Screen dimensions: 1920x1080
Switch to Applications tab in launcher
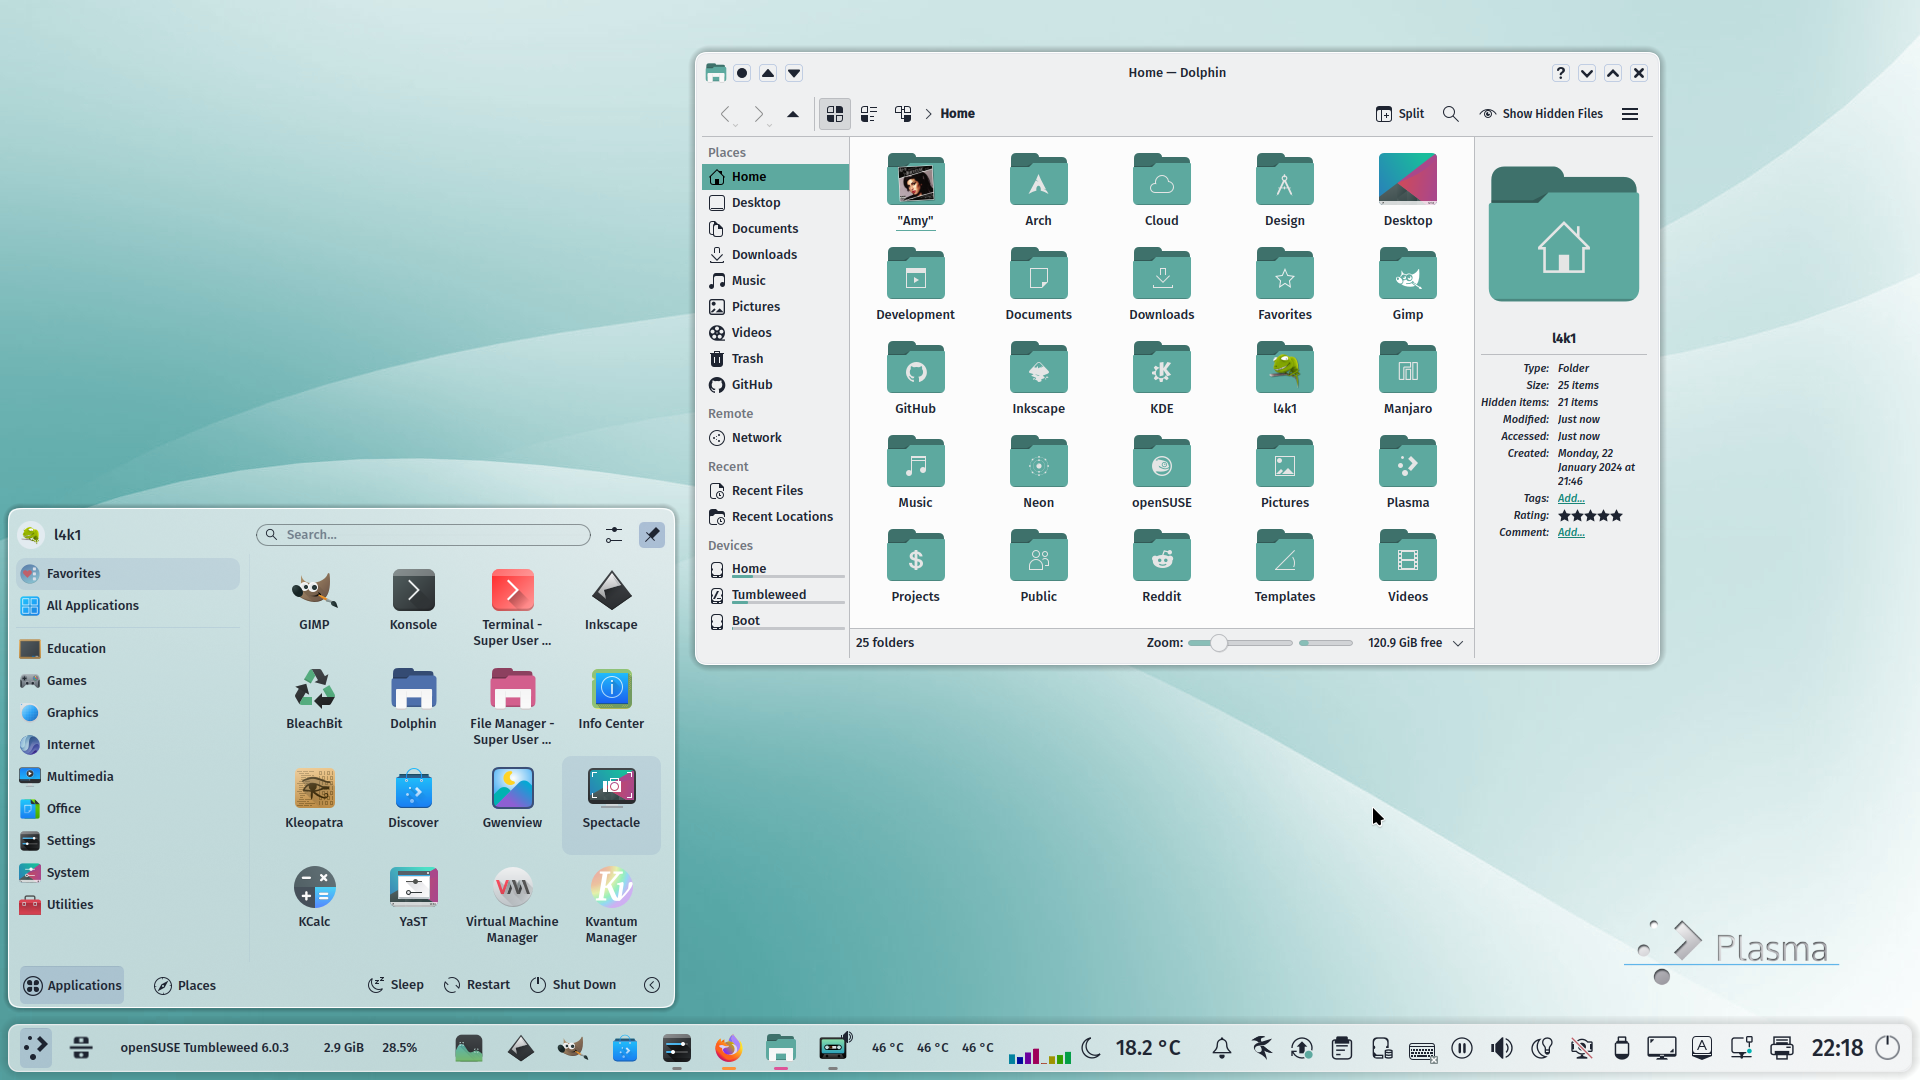tap(72, 985)
